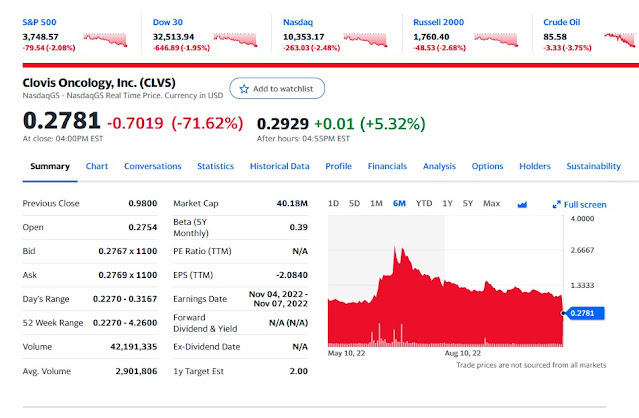Open the S&P 500 index link

point(40,22)
